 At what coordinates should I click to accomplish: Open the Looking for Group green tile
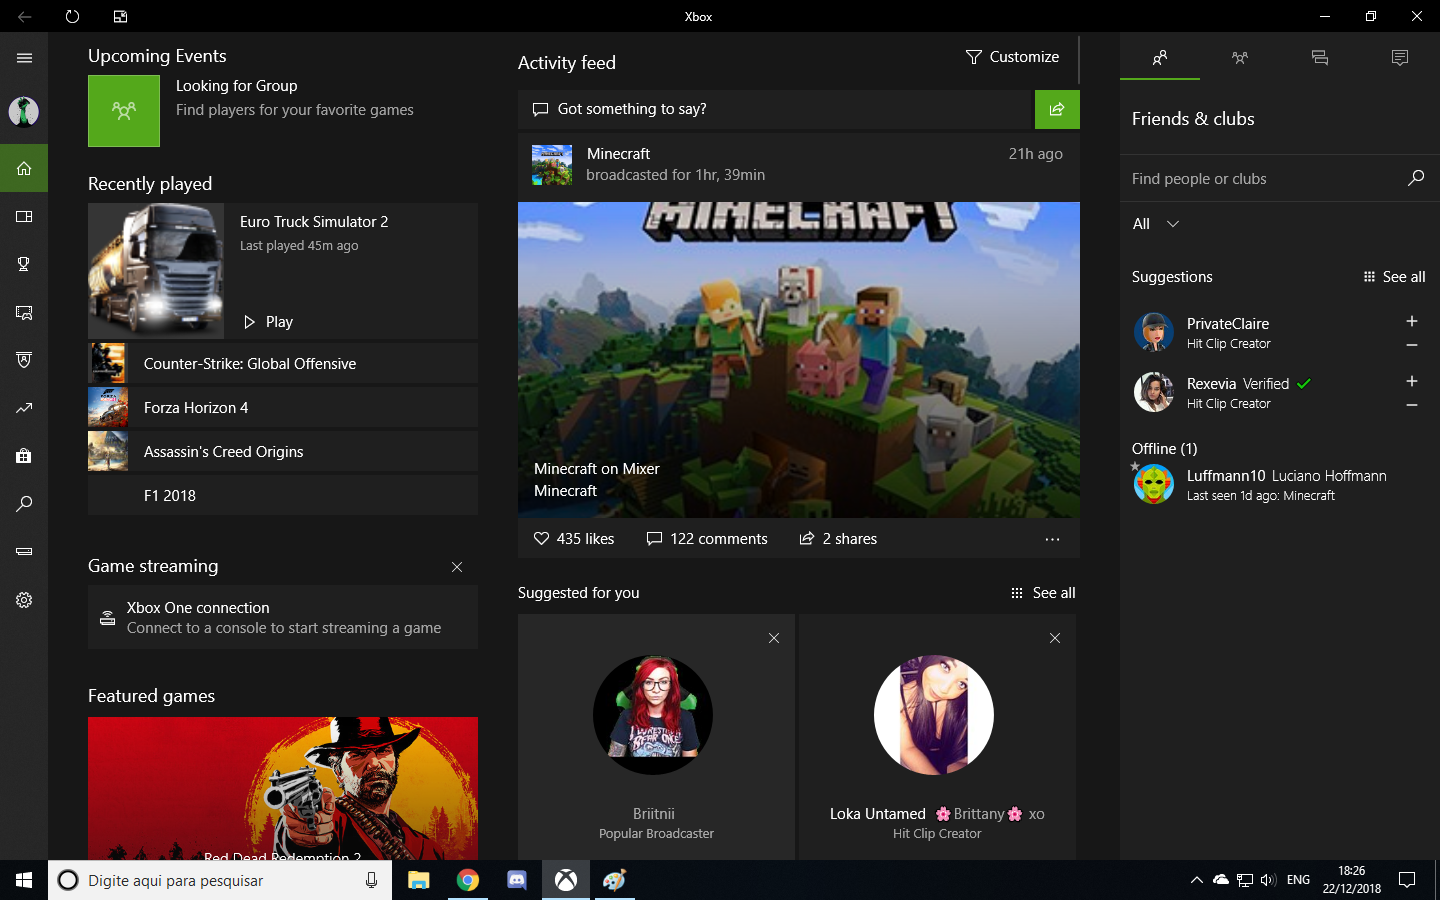tap(124, 111)
